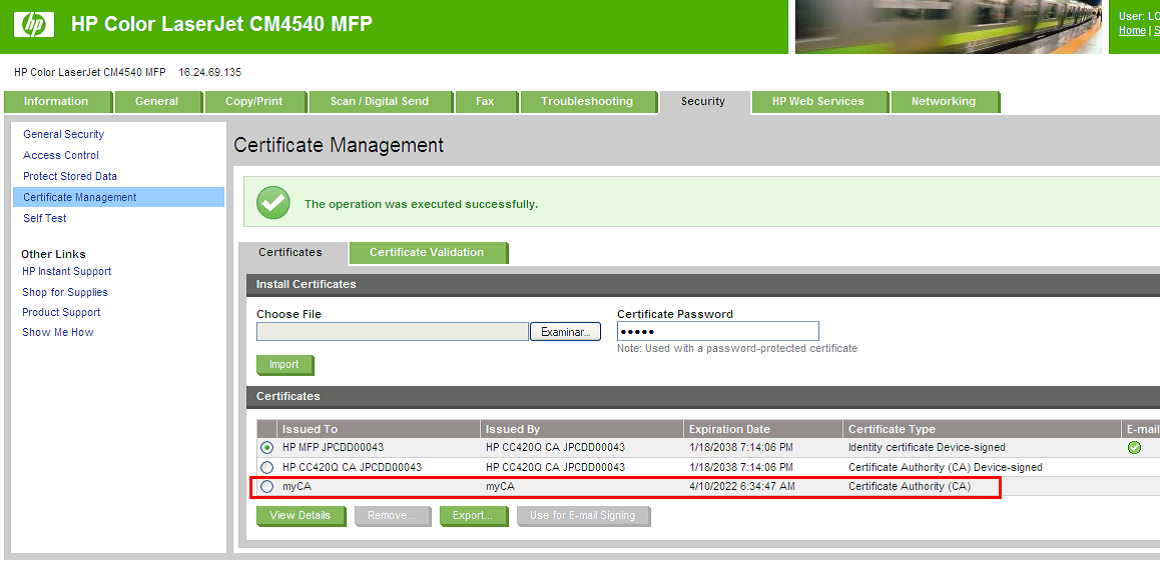Open the Networking tab
This screenshot has width=1160, height=570.
coord(942,102)
